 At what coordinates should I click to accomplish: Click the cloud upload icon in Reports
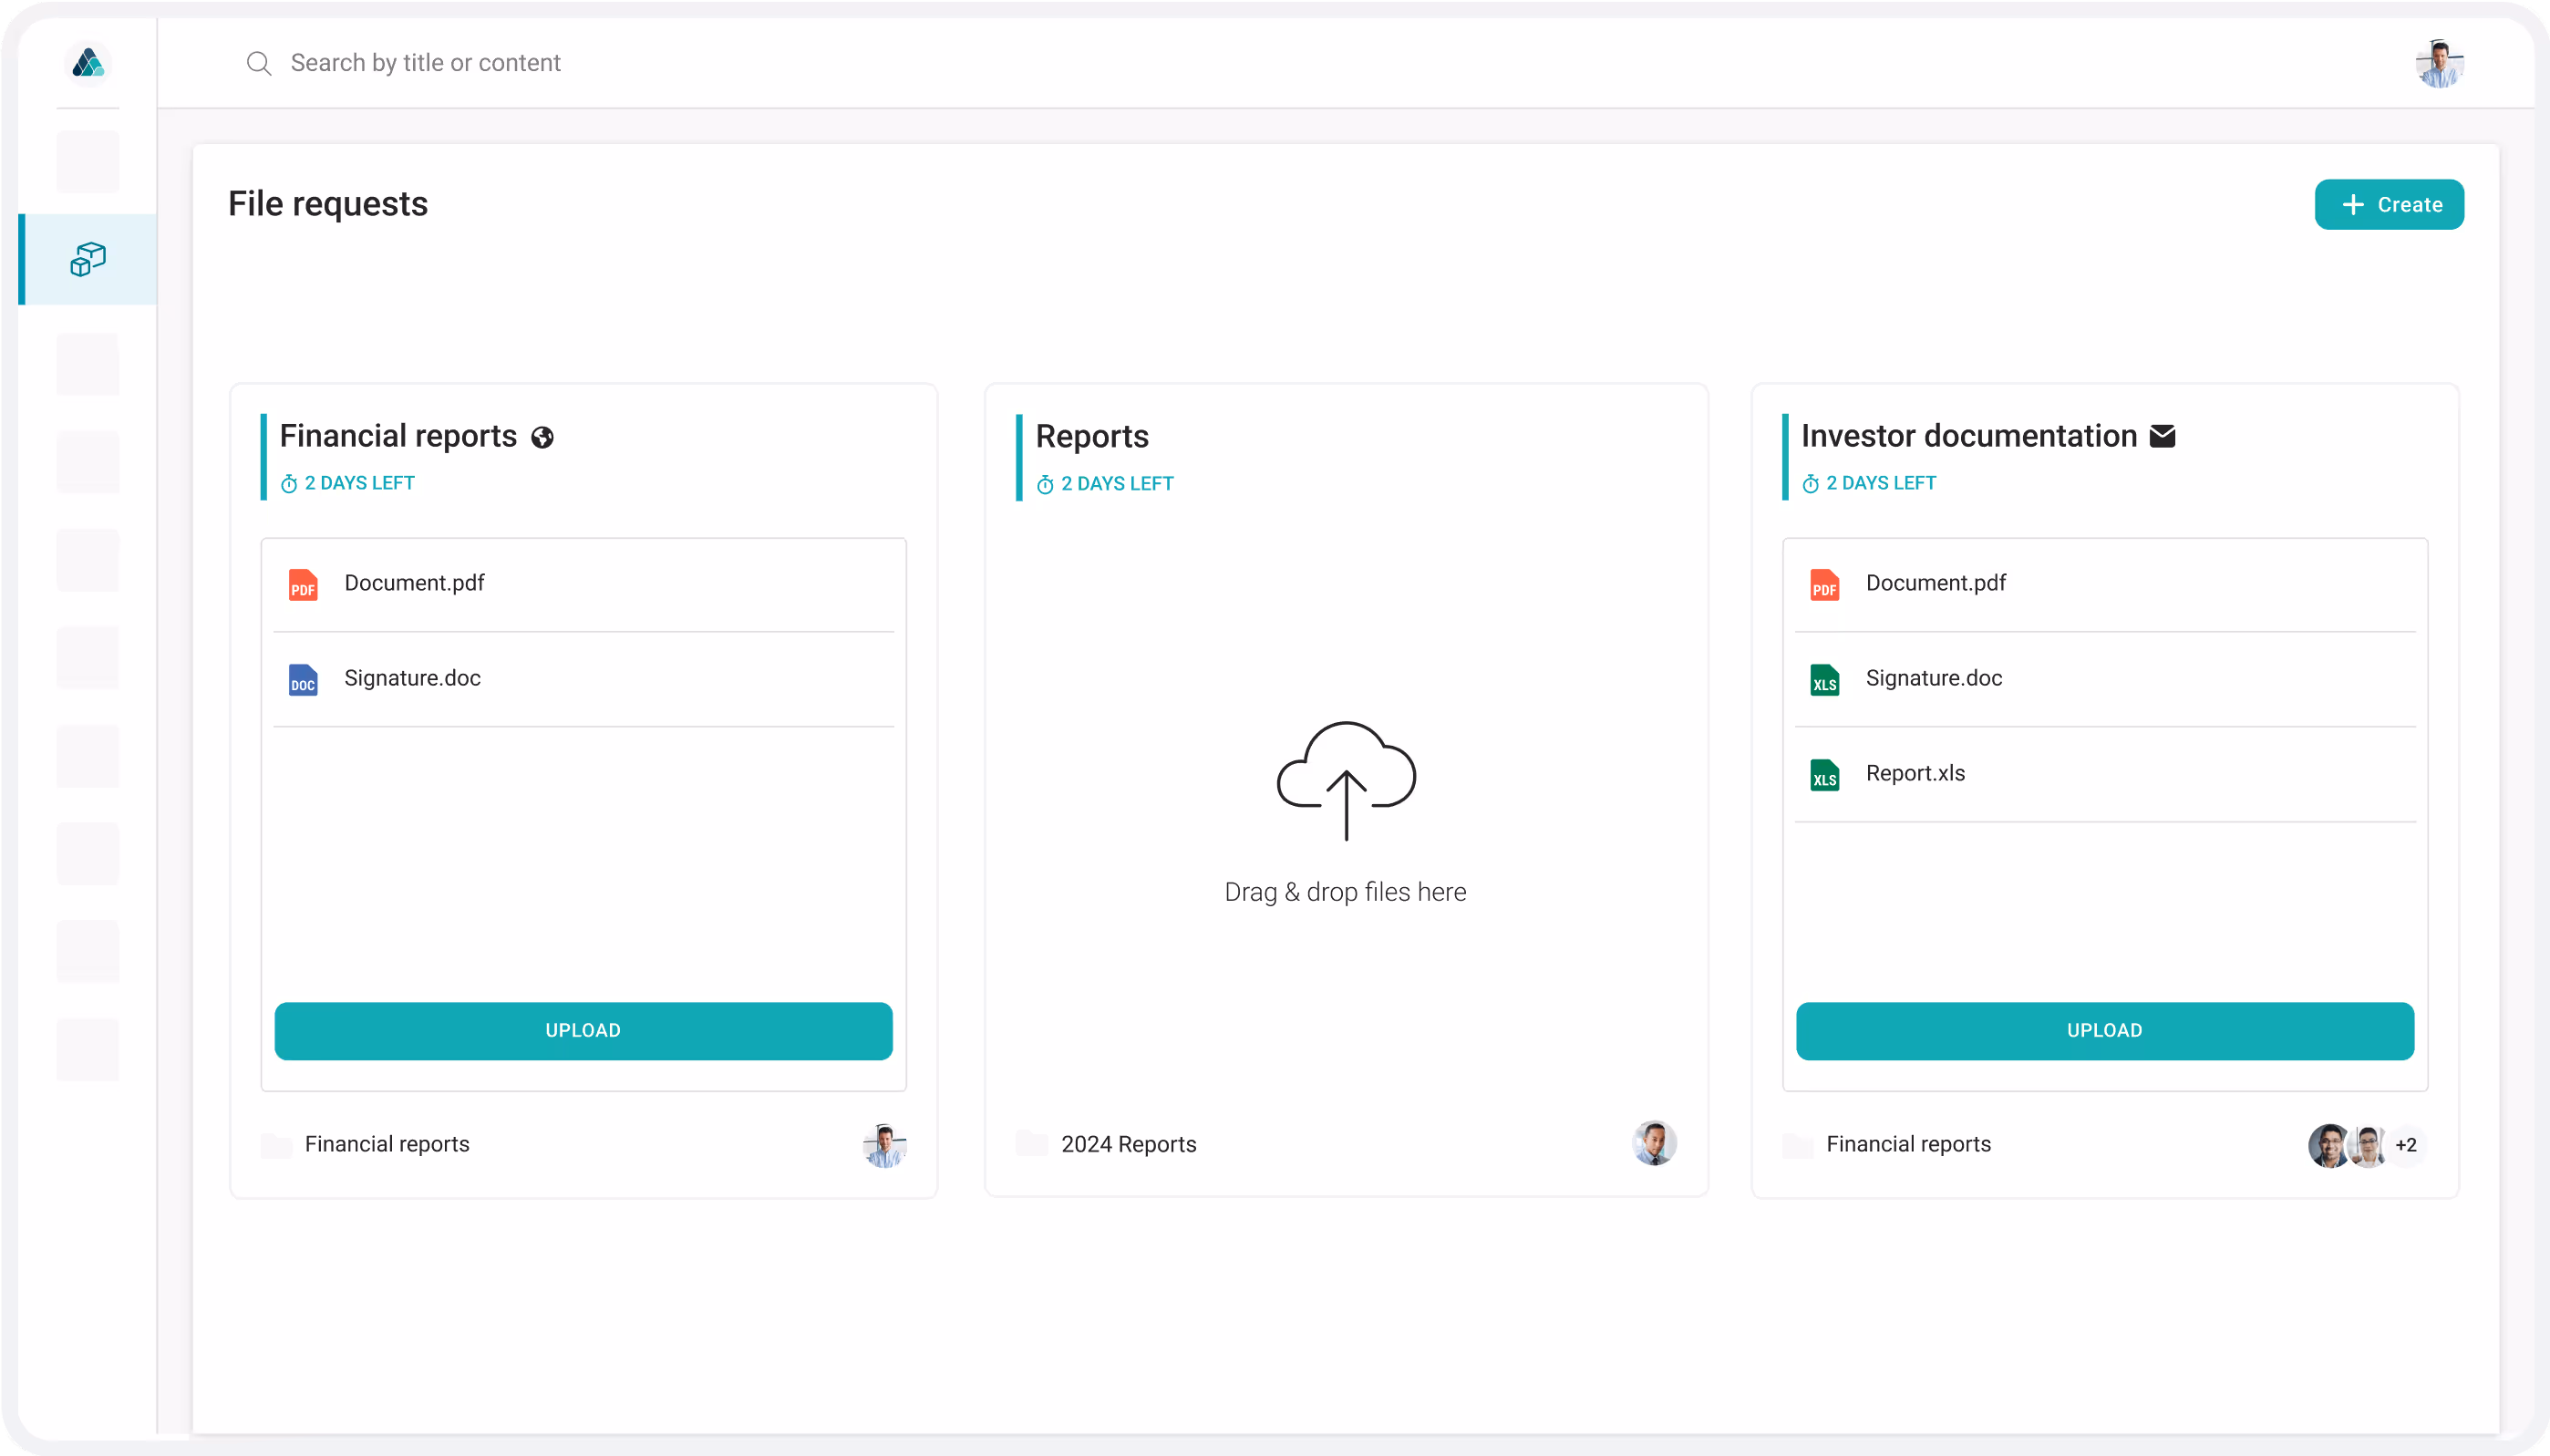[1345, 780]
